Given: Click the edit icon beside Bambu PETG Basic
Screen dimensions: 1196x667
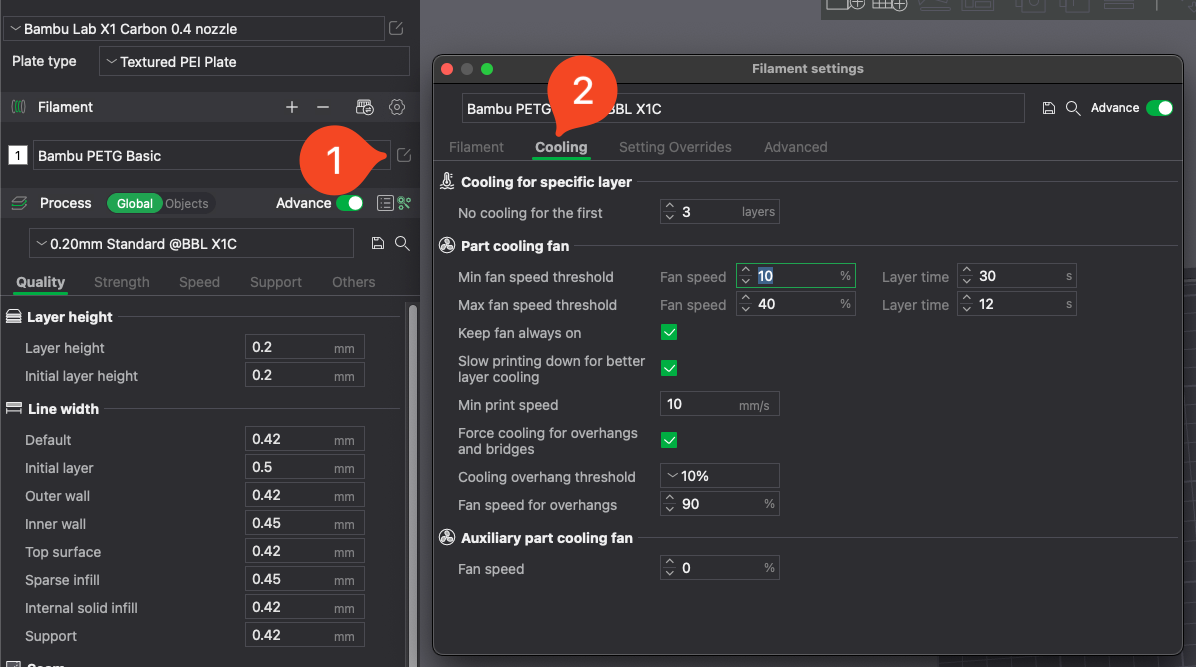Looking at the screenshot, I should coord(403,155).
